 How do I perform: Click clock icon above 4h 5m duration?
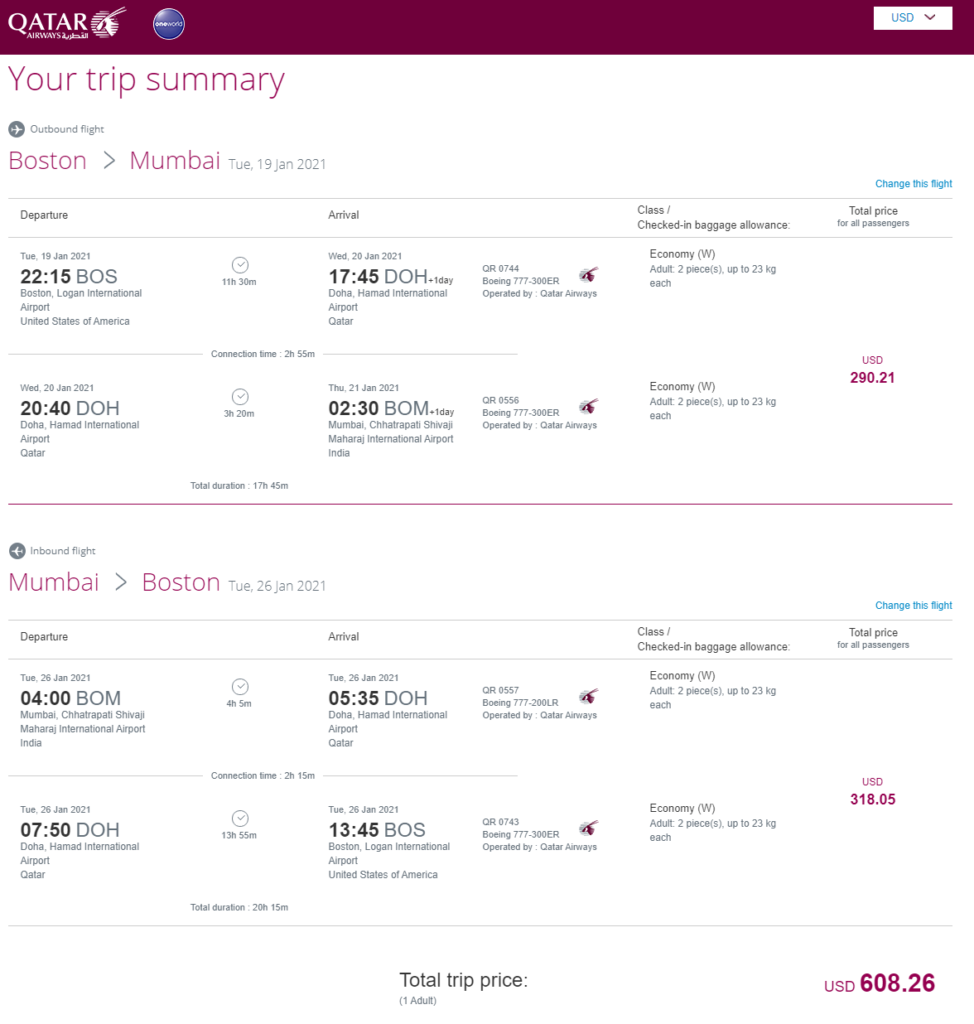coord(240,687)
